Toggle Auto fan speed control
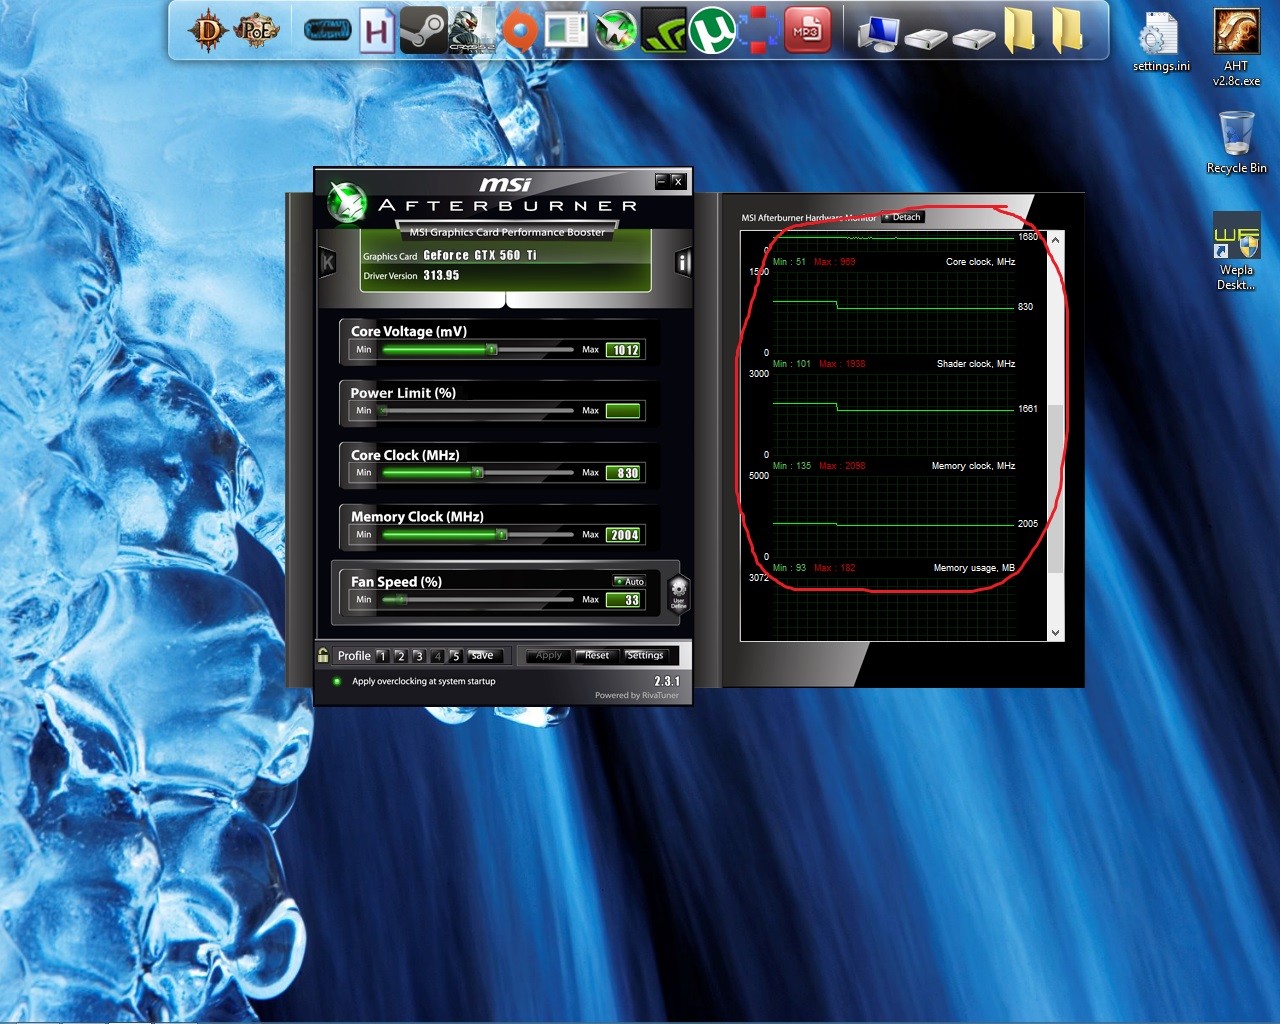The width and height of the screenshot is (1280, 1024). click(x=629, y=580)
